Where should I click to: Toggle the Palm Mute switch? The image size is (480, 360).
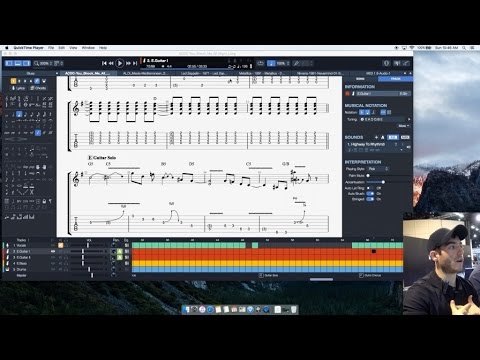pos(369,175)
